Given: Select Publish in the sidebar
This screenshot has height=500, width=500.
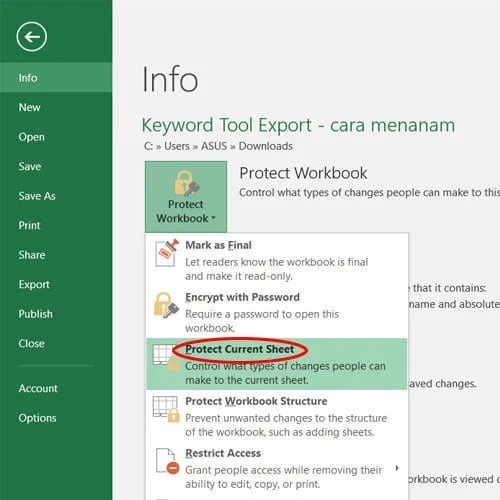Looking at the screenshot, I should (x=56, y=314).
